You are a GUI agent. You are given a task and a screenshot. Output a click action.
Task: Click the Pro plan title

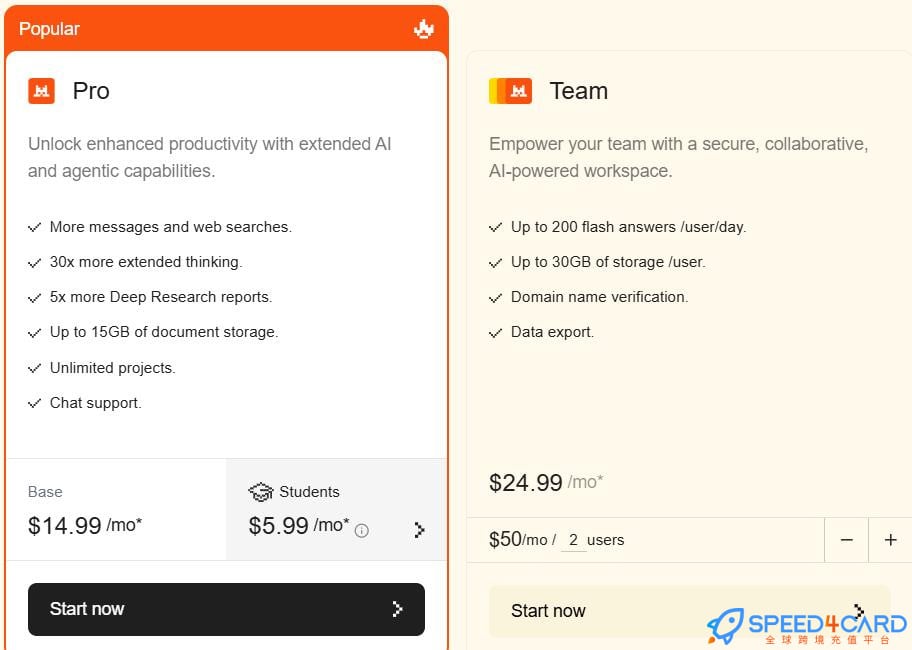click(x=91, y=91)
